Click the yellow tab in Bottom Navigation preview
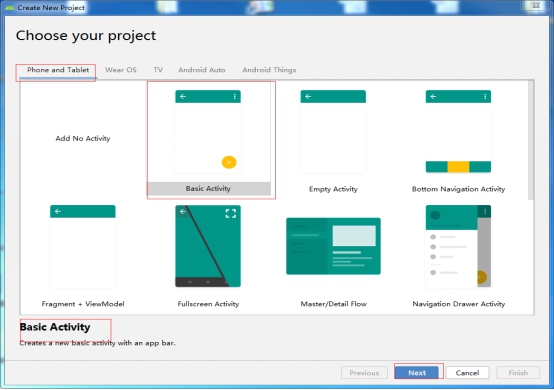 point(458,167)
